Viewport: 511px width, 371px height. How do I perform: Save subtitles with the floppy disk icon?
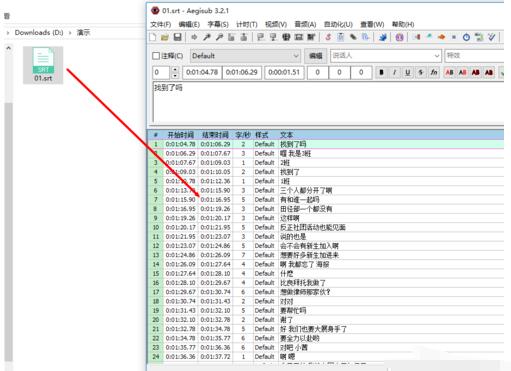[x=177, y=37]
